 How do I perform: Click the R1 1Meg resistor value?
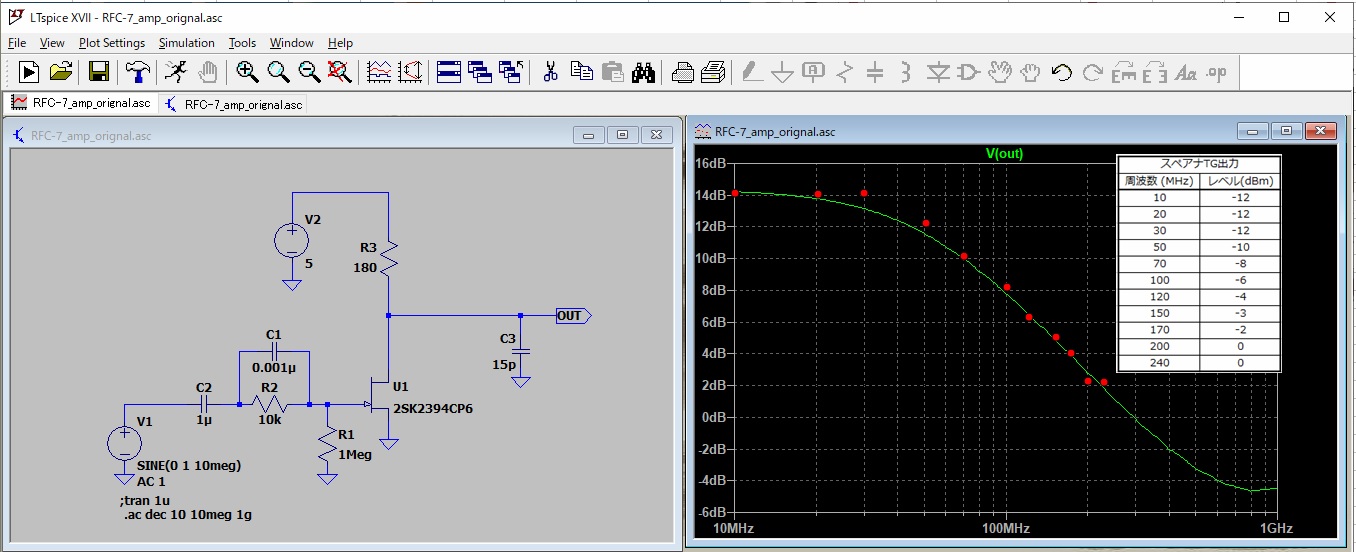pos(354,454)
